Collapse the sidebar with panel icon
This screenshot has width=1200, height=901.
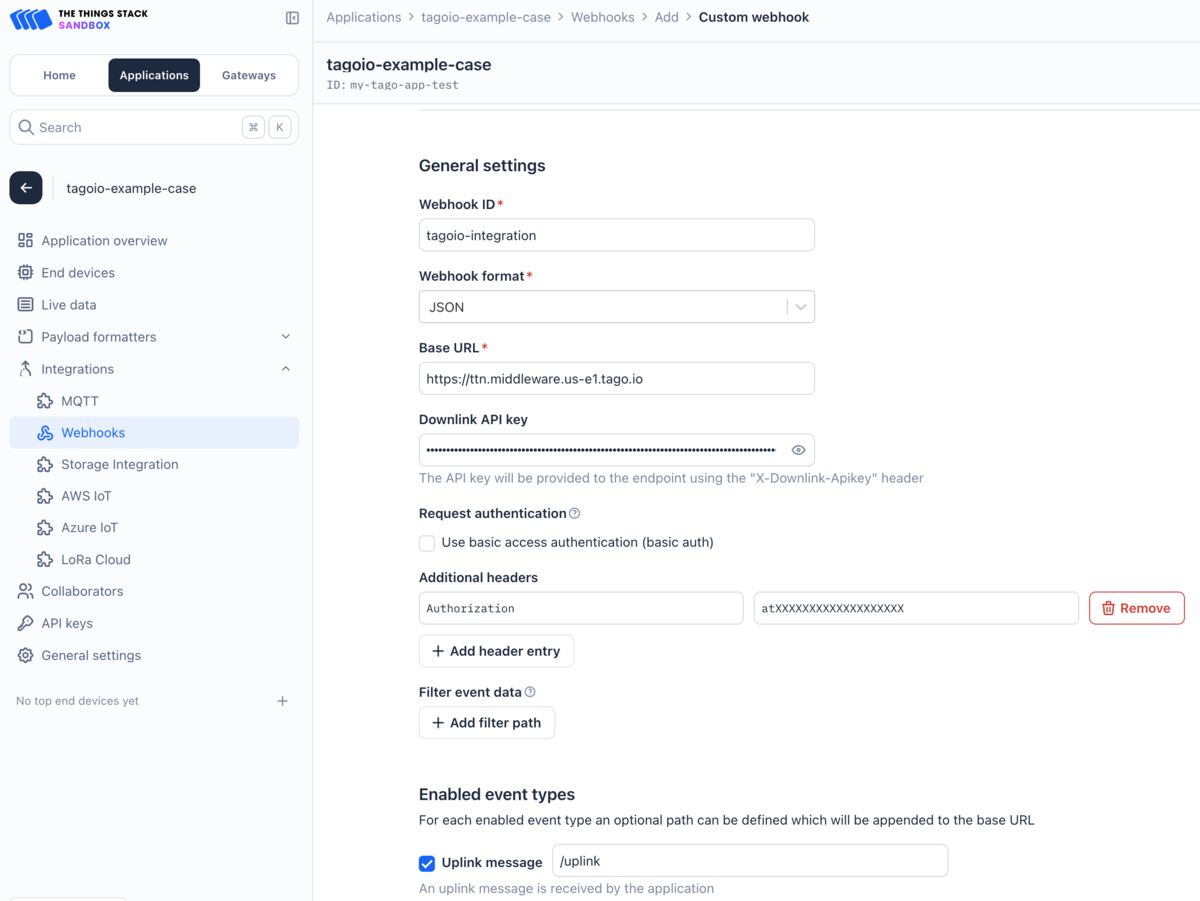[292, 18]
